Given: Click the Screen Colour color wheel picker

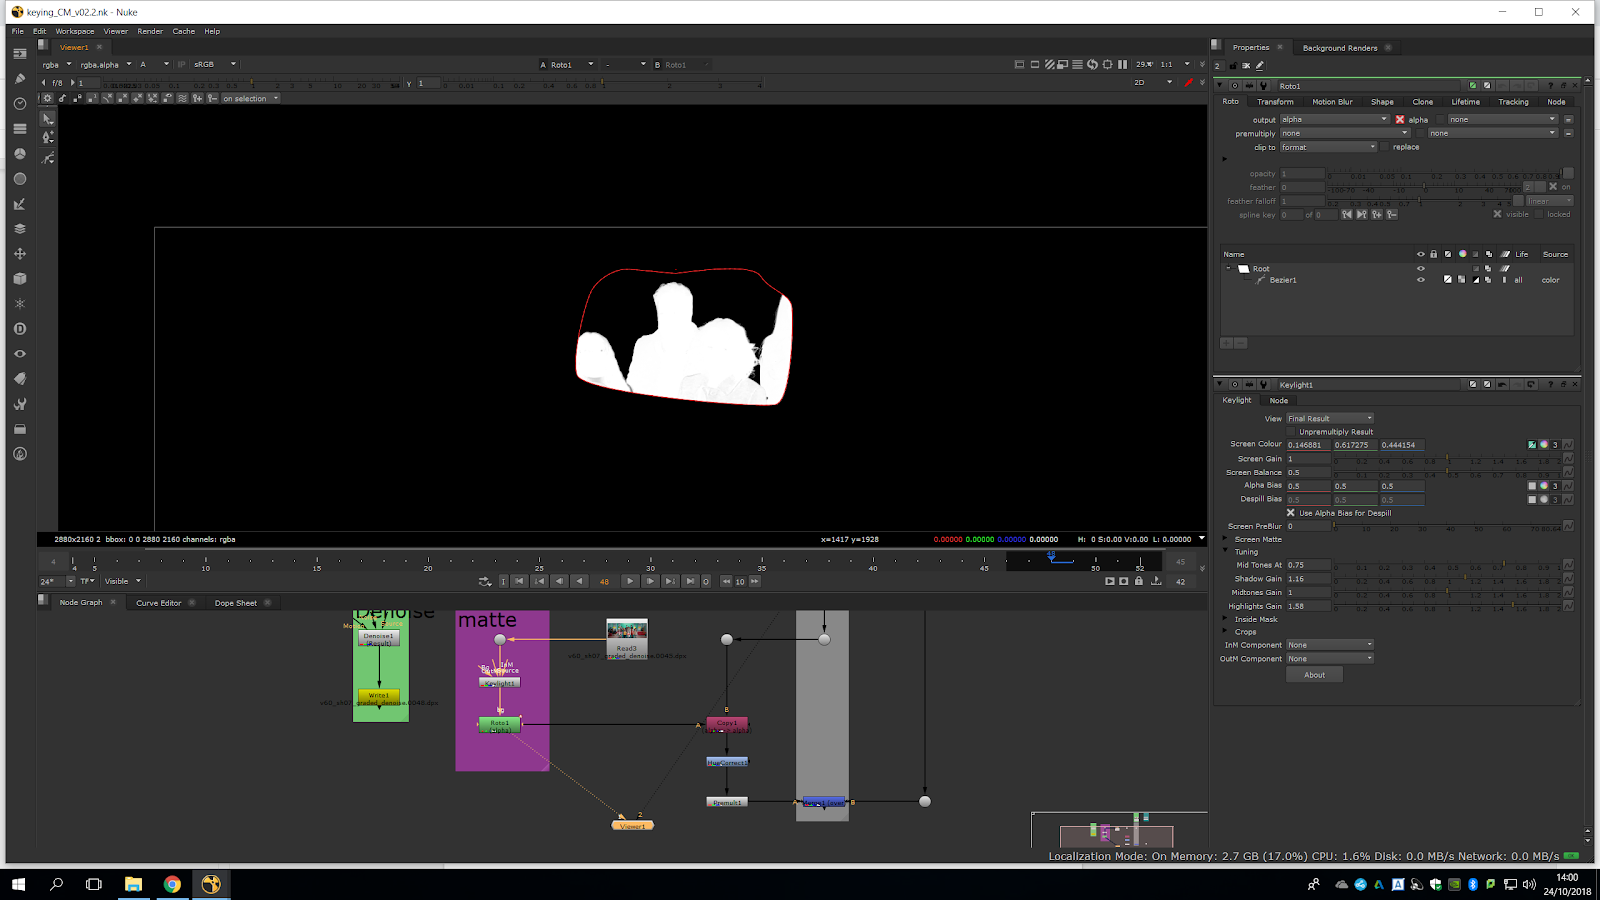Looking at the screenshot, I should coord(1543,445).
